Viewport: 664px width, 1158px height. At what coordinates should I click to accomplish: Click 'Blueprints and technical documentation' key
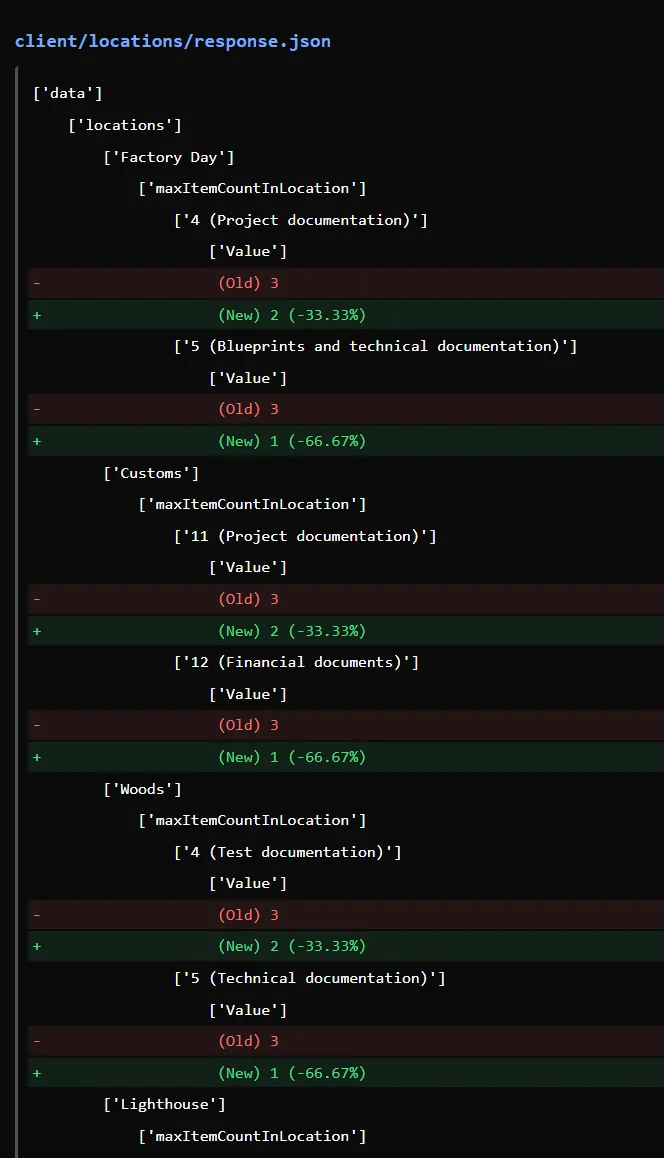[x=376, y=346]
